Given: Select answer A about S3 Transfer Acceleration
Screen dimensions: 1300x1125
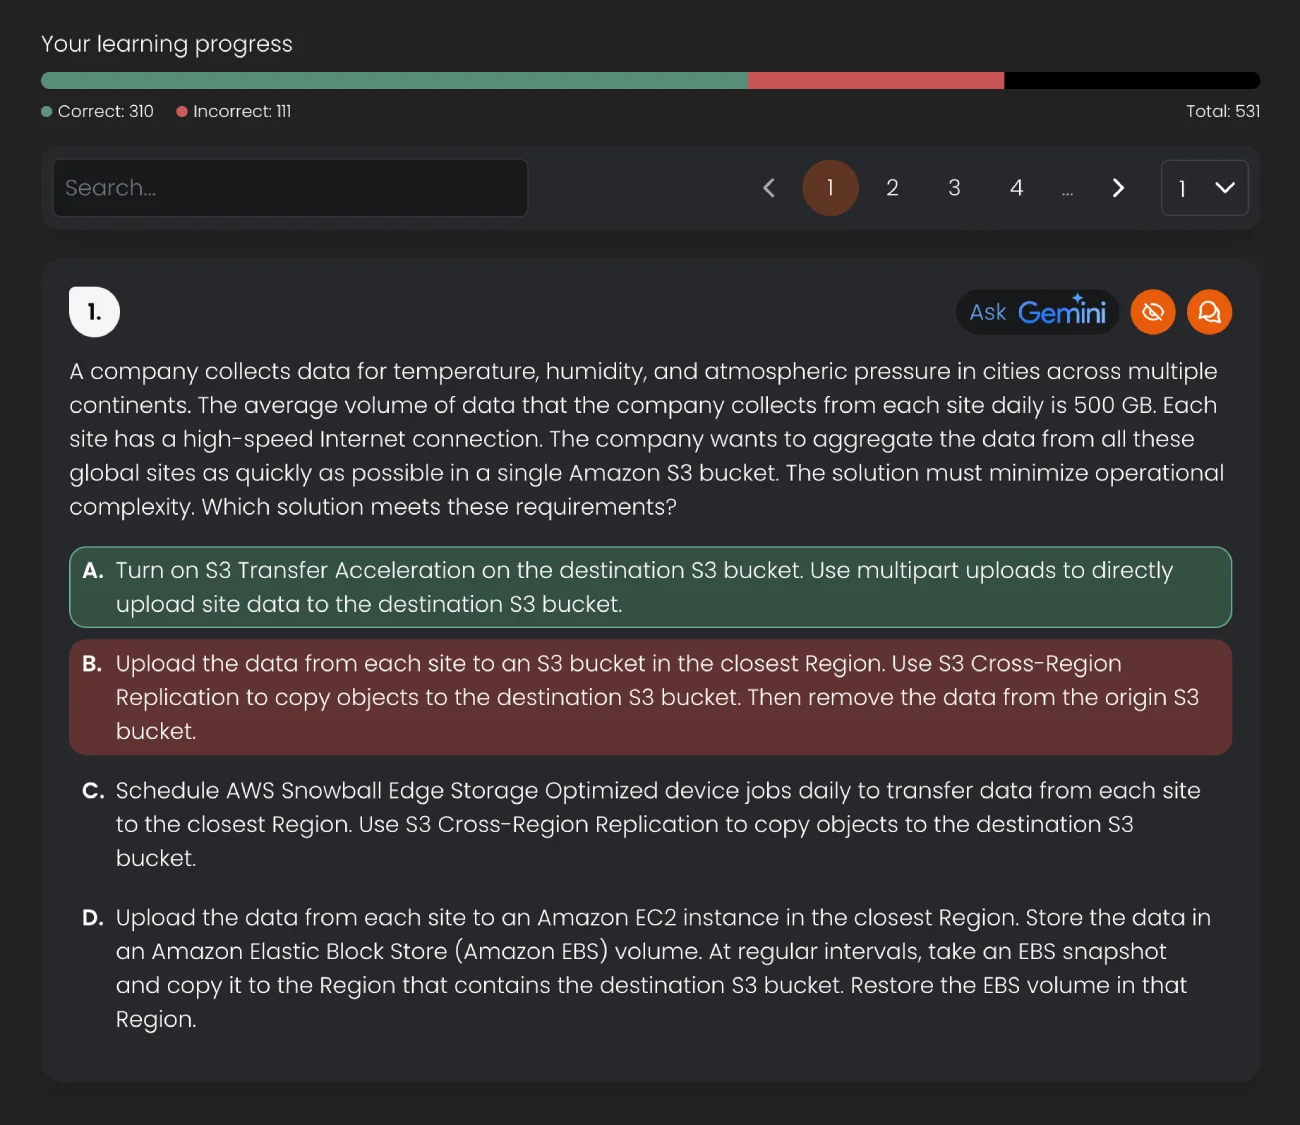Looking at the screenshot, I should pos(650,587).
